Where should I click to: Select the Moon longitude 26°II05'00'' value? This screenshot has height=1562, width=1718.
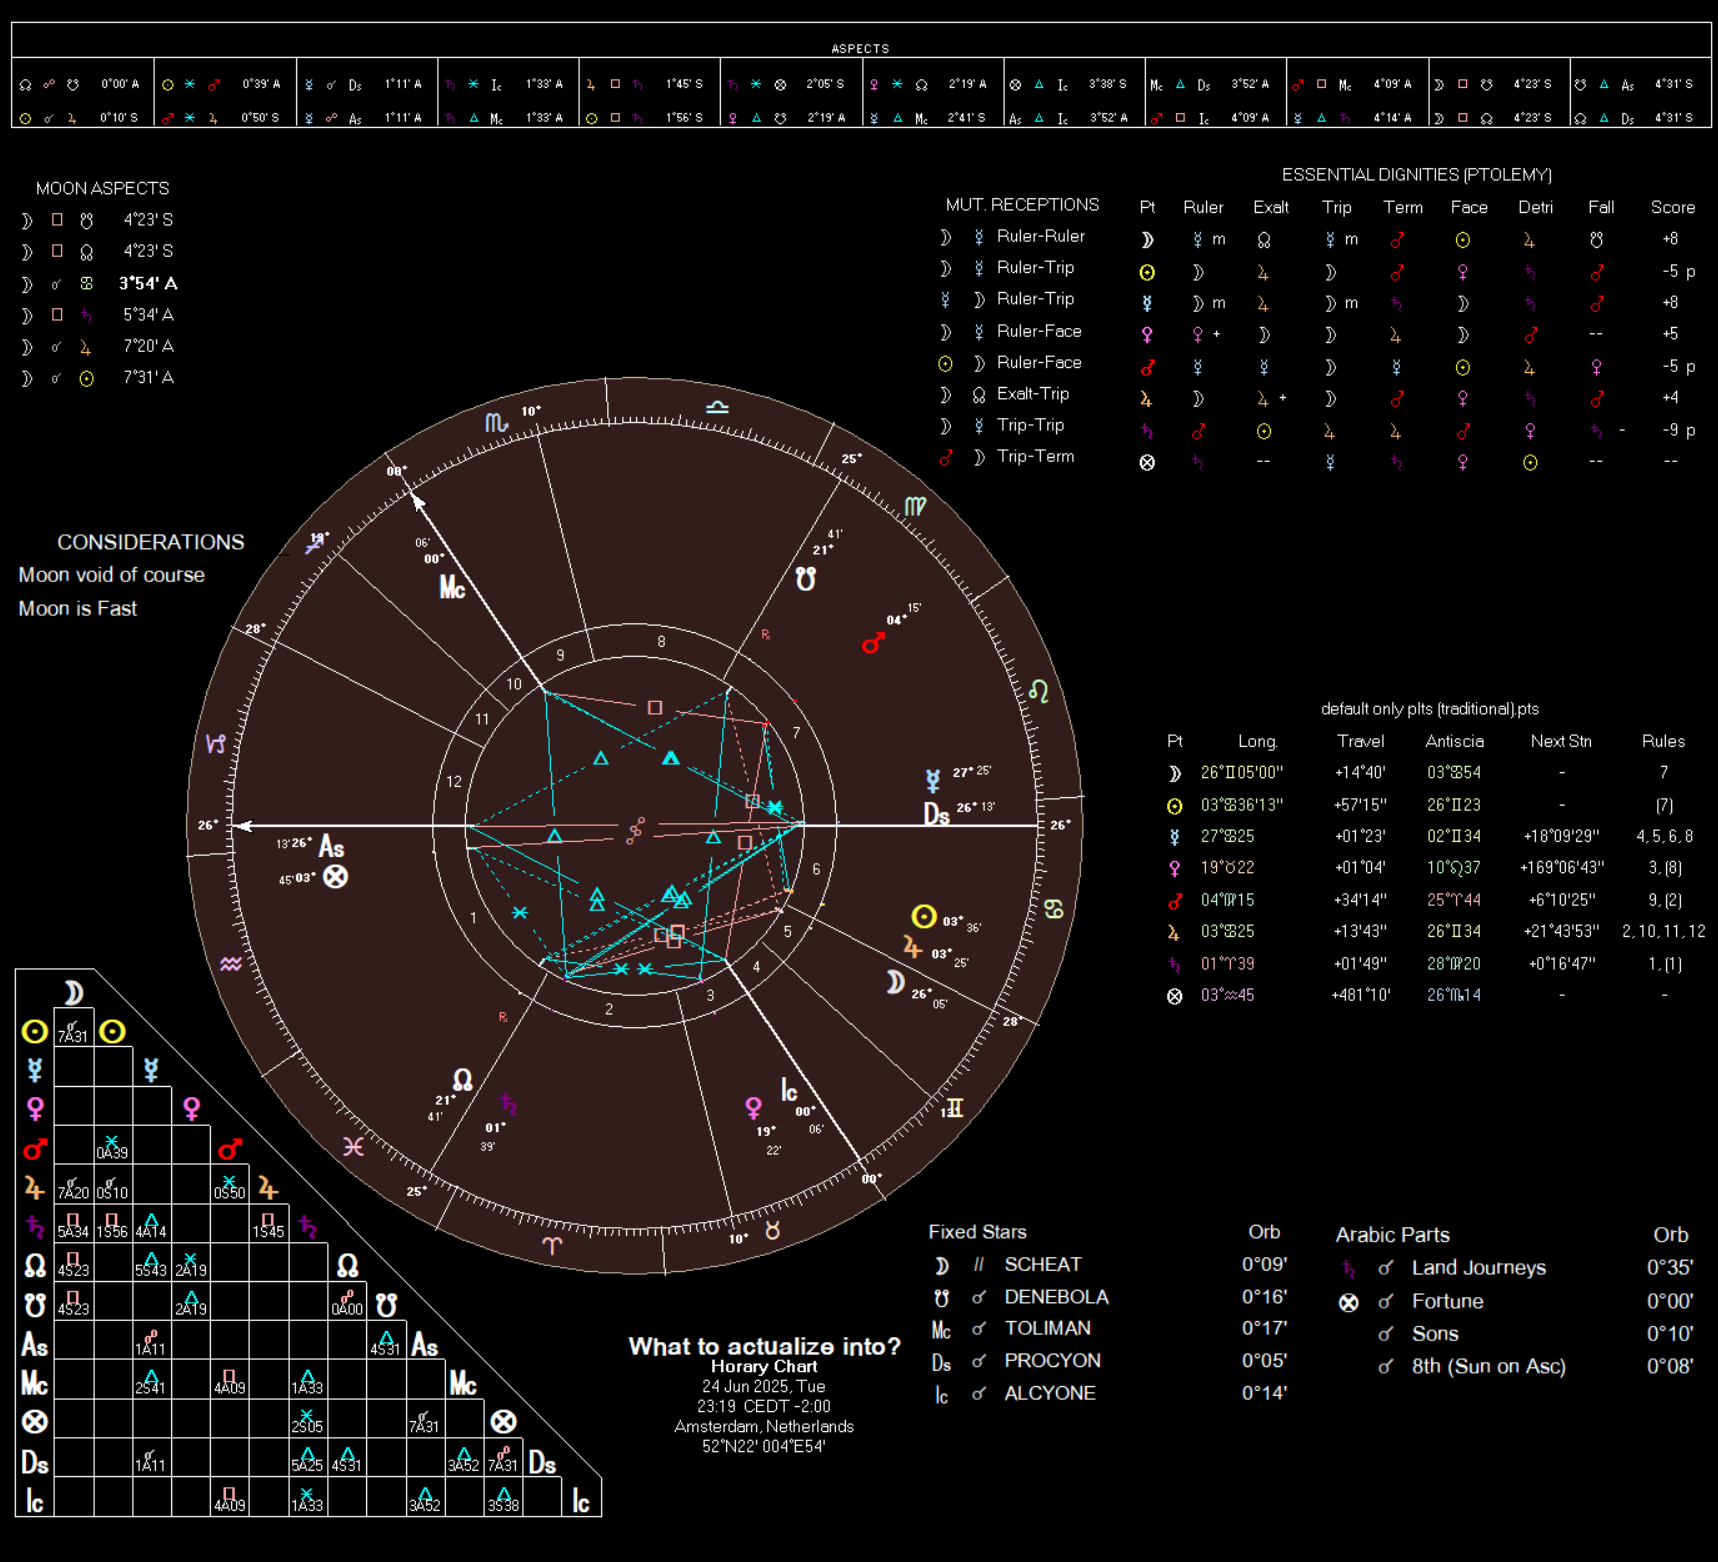point(1241,772)
